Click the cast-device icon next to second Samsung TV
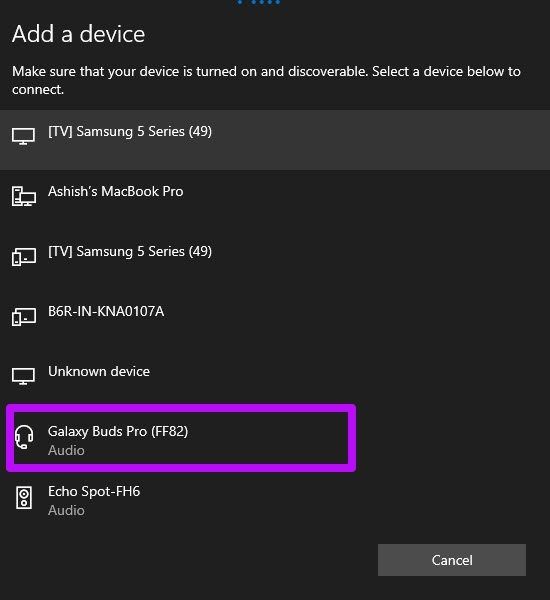550x600 pixels. pyautogui.click(x=24, y=256)
